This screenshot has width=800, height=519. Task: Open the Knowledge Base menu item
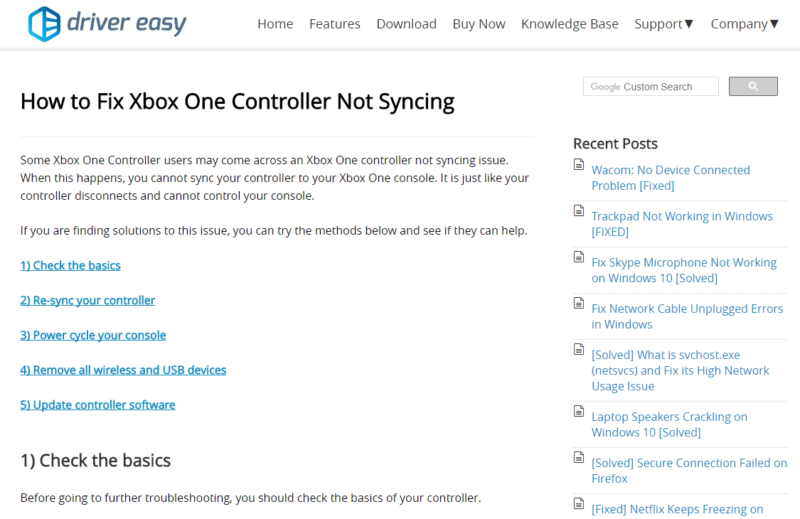(x=569, y=24)
